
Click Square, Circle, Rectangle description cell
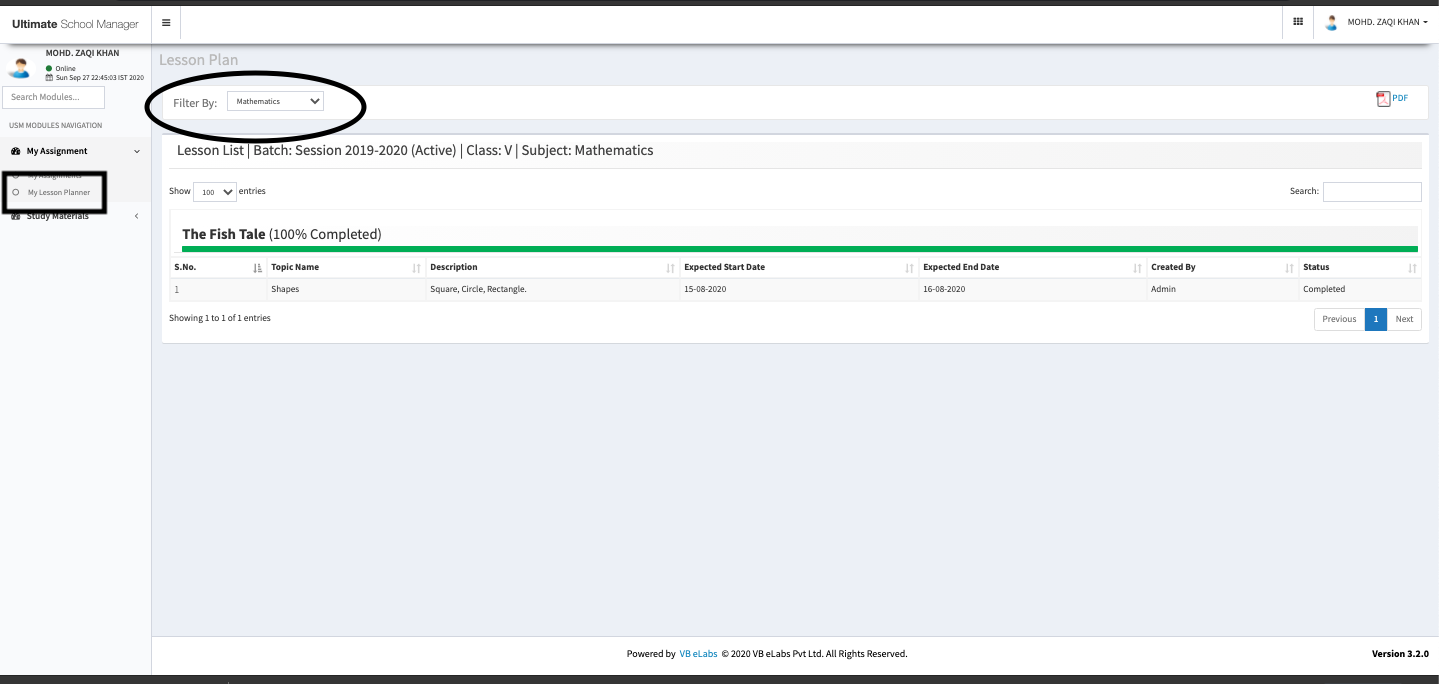553,289
